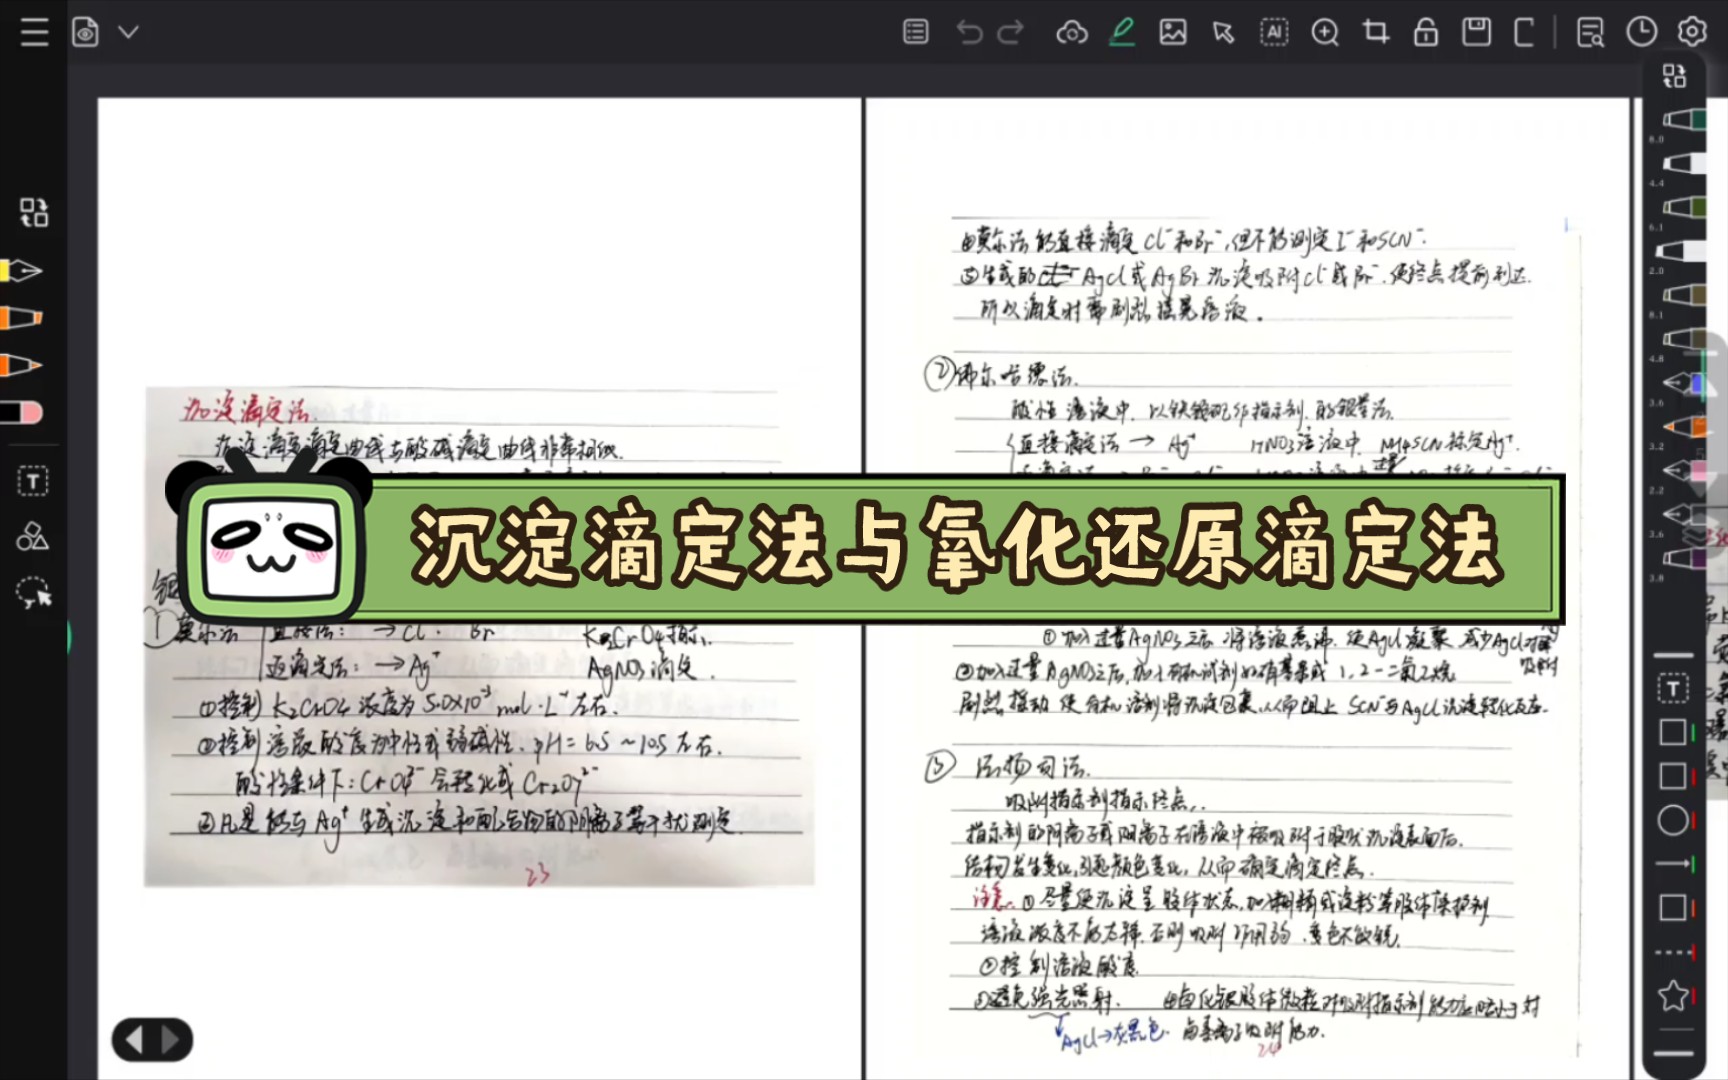Select the star shape tool

pyautogui.click(x=1673, y=995)
